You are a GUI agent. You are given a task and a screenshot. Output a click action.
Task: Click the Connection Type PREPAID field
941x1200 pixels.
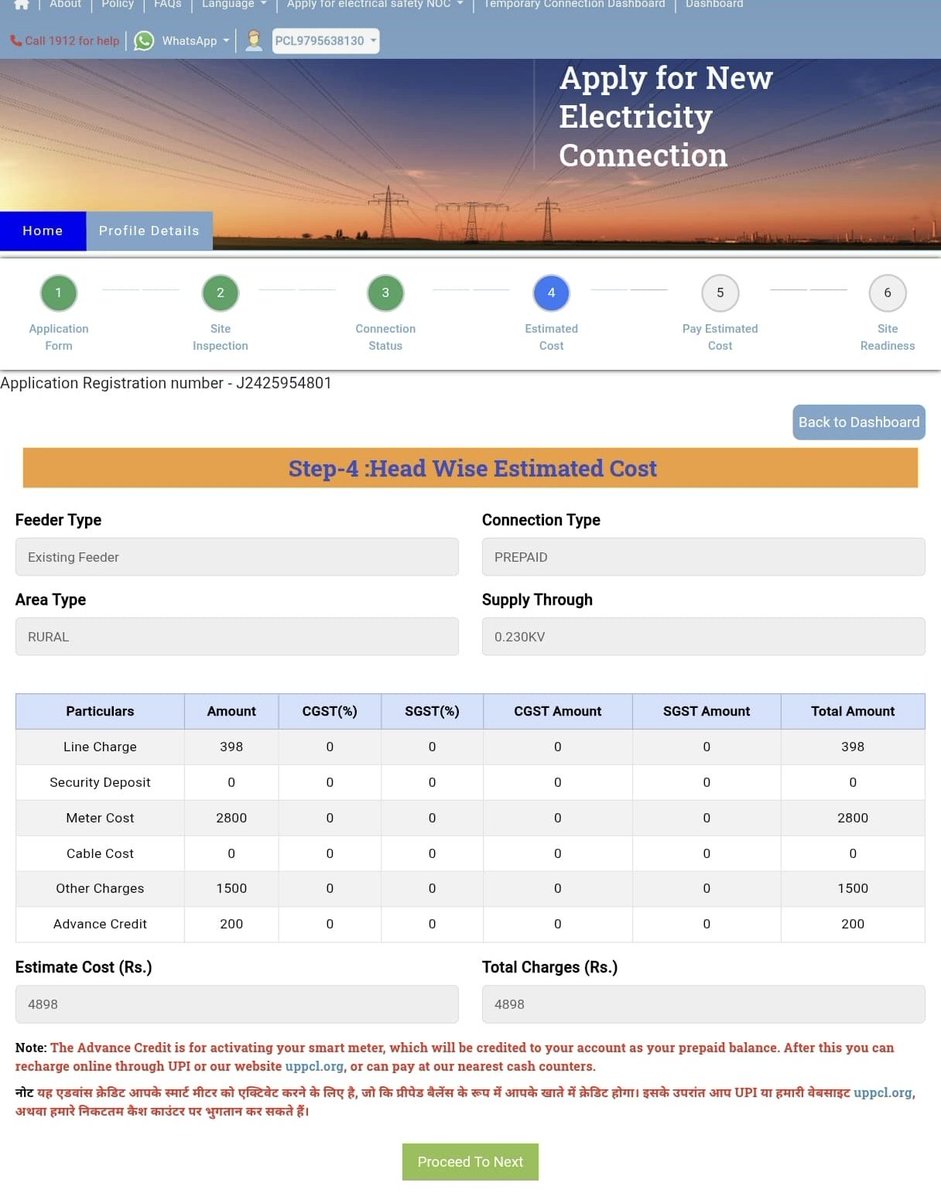[x=704, y=557]
